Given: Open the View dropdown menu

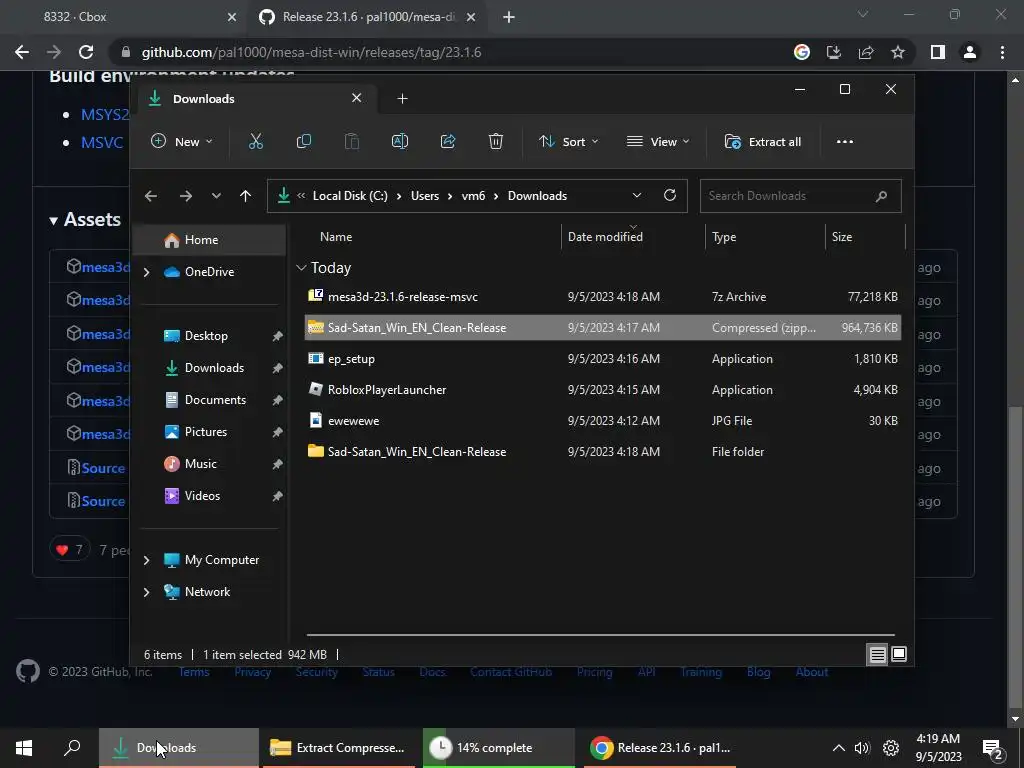Looking at the screenshot, I should (x=658, y=142).
